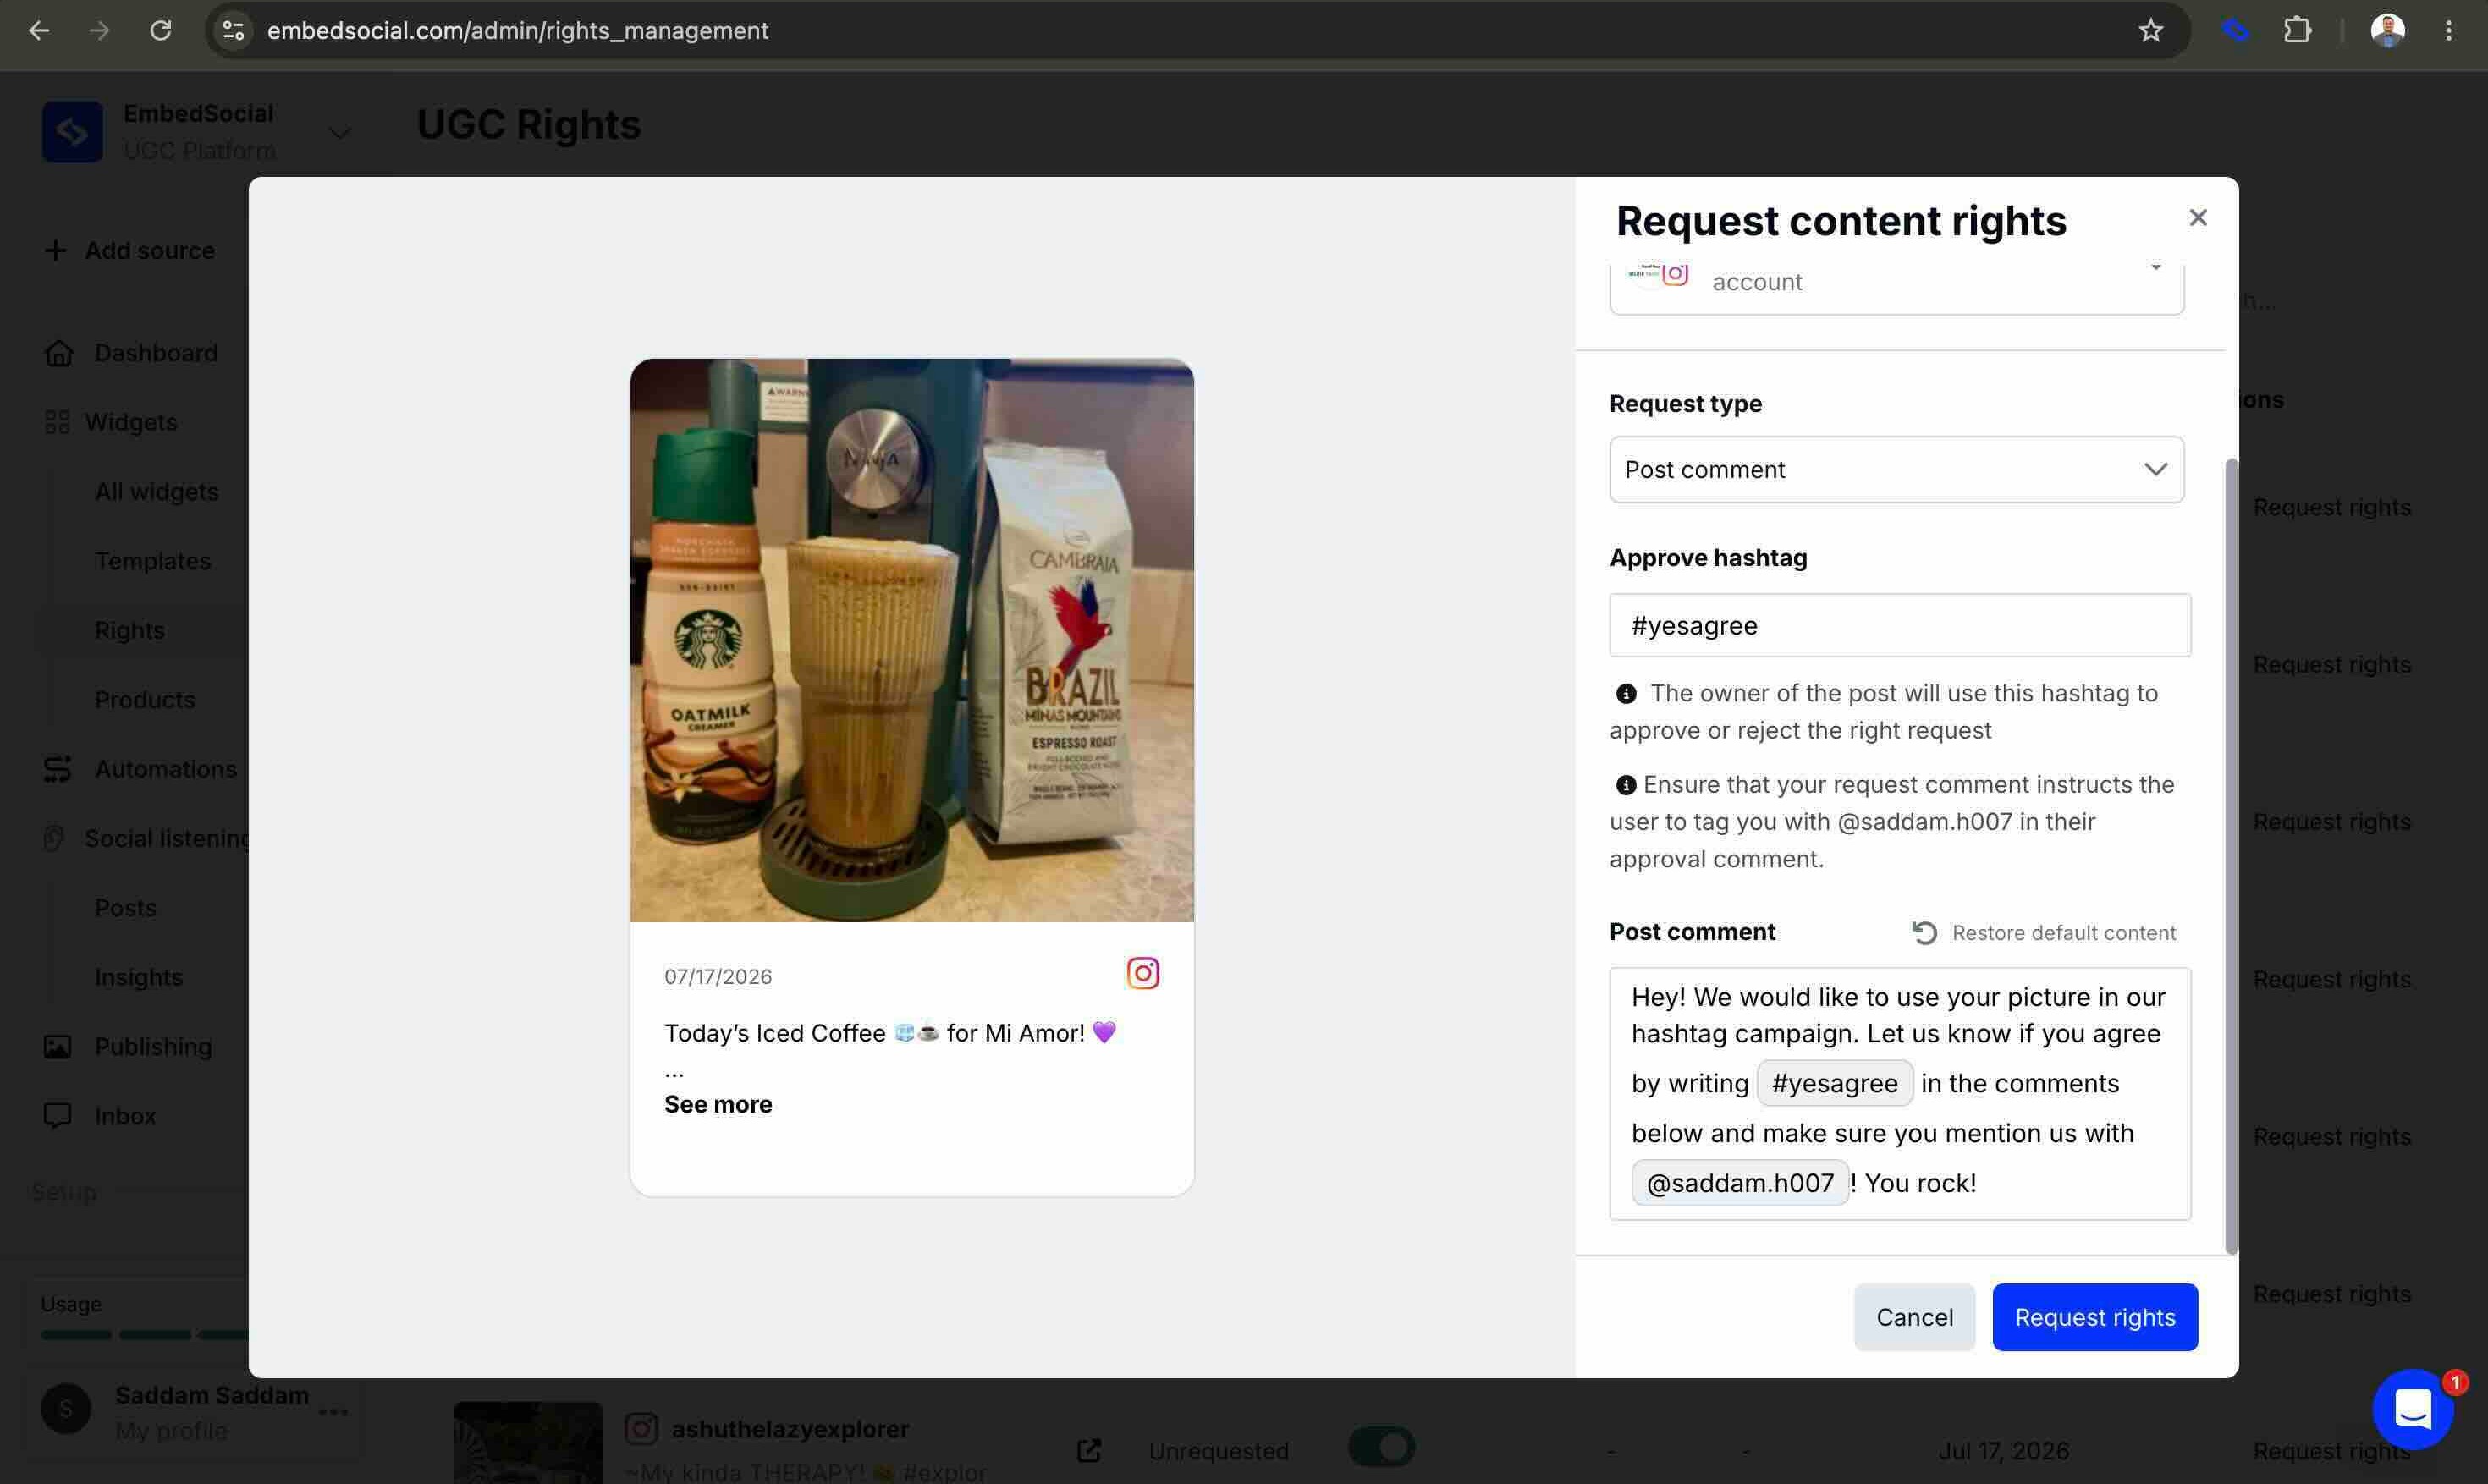The height and width of the screenshot is (1484, 2488).
Task: Open the Request type dropdown
Action: pos(1896,469)
